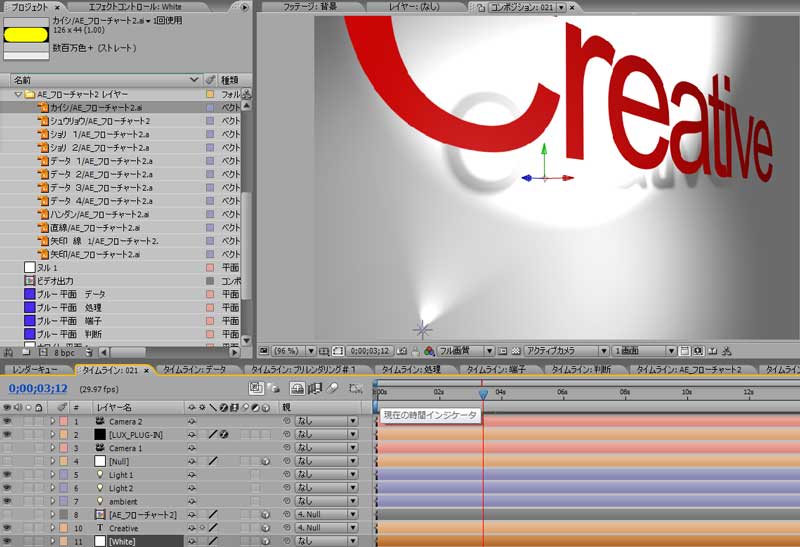Open the comp flowchart view icon in viewer footer
800x547 pixels.
[x=728, y=351]
